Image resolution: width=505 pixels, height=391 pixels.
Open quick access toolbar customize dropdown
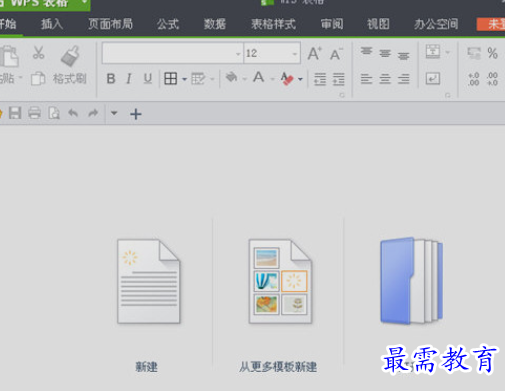[x=114, y=113]
